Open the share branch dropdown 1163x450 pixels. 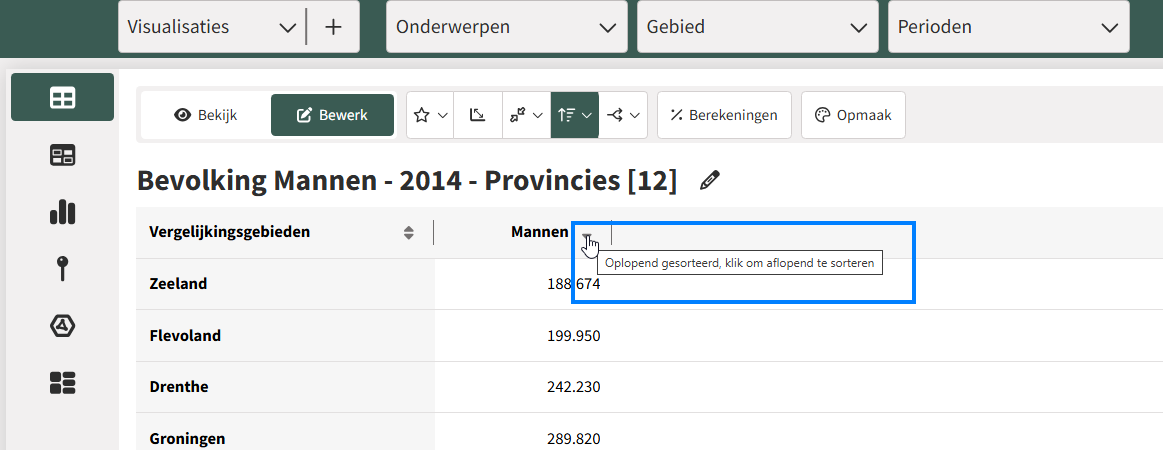pos(623,115)
